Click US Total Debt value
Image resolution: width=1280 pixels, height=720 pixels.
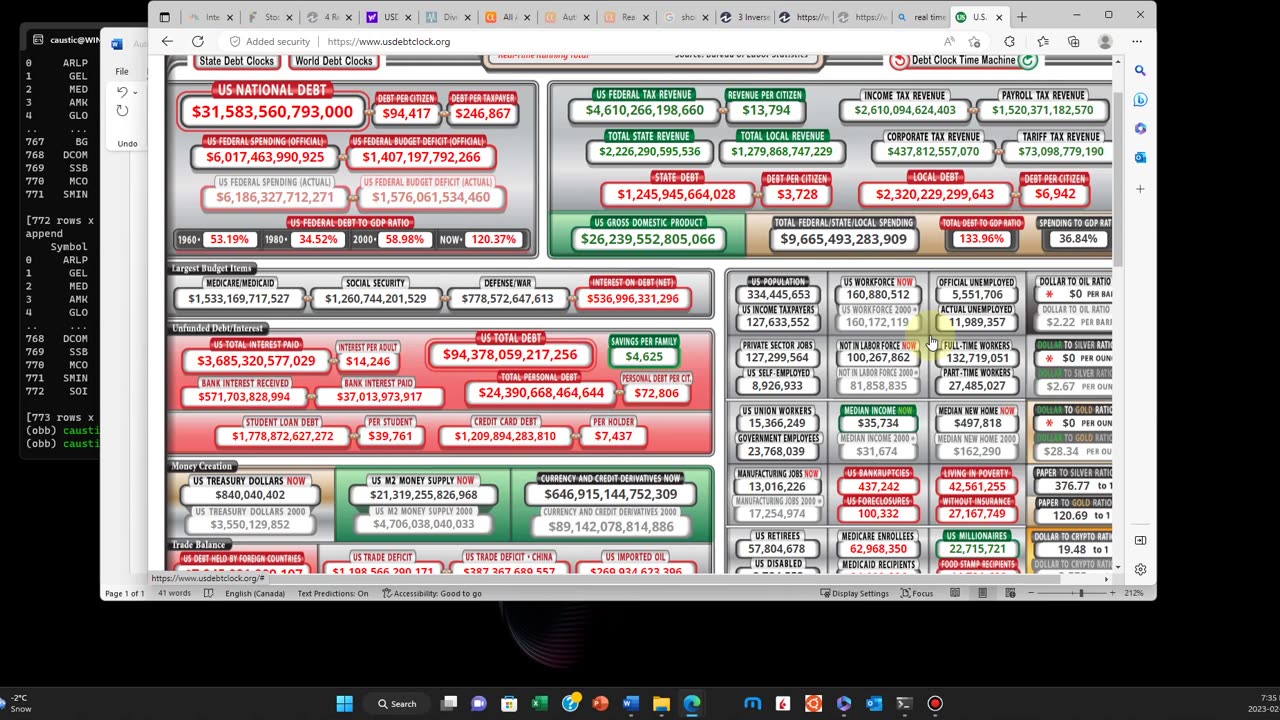(510, 355)
